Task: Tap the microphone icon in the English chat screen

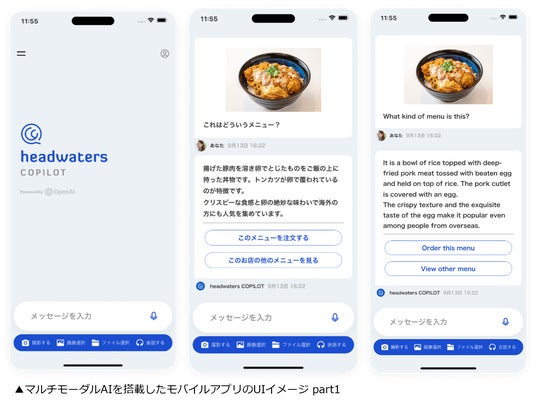Action: tap(506, 322)
